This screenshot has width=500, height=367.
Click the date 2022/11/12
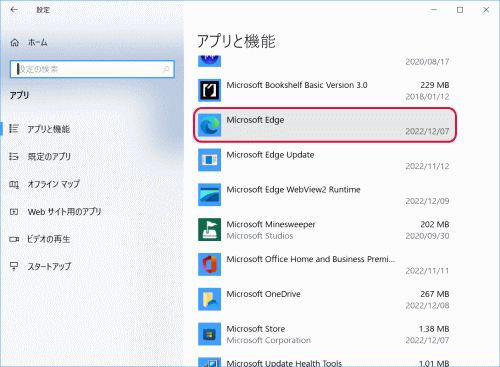pos(427,166)
